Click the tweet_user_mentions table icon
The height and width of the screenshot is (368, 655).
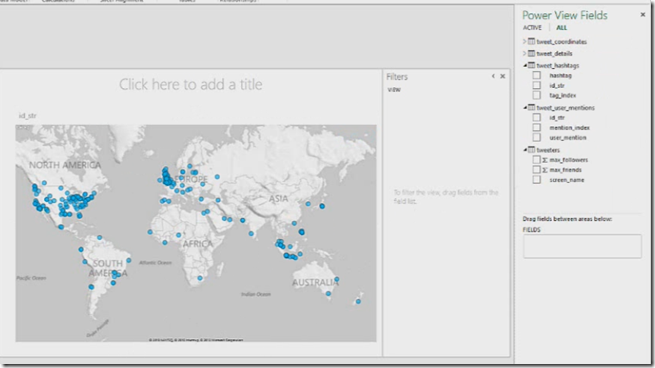click(x=531, y=107)
